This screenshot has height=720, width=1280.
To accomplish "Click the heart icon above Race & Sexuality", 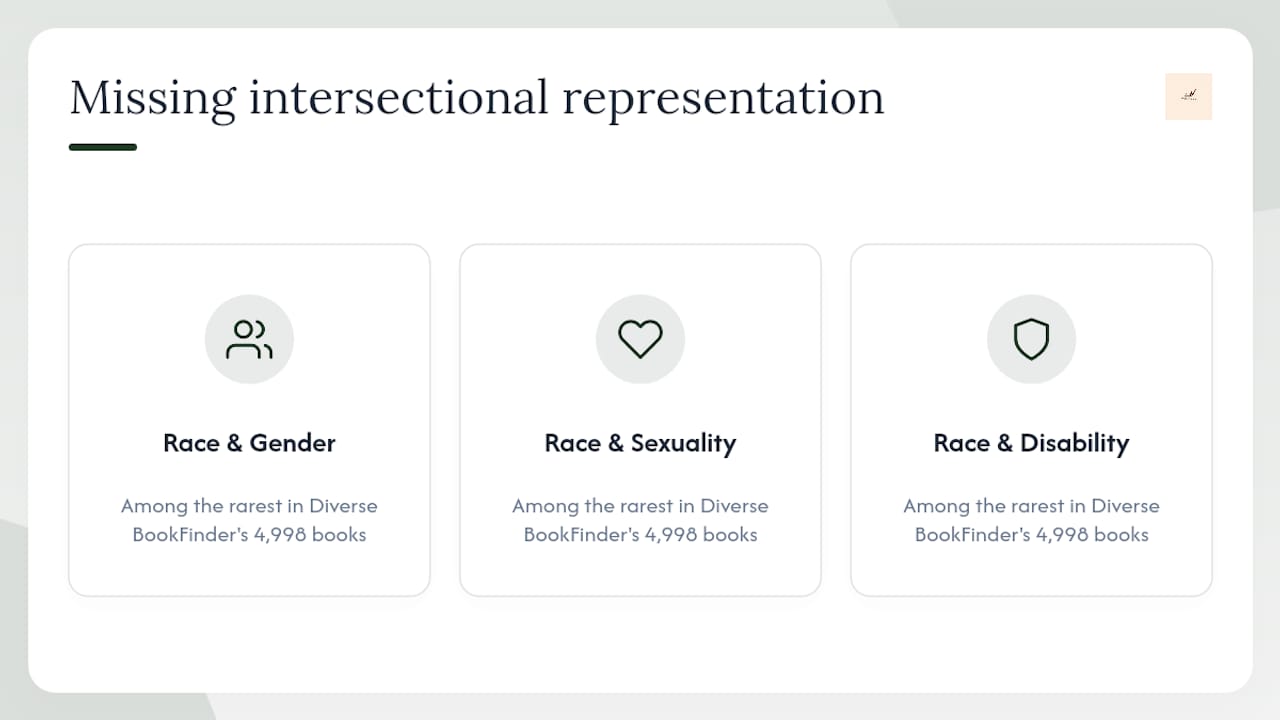I will [640, 339].
